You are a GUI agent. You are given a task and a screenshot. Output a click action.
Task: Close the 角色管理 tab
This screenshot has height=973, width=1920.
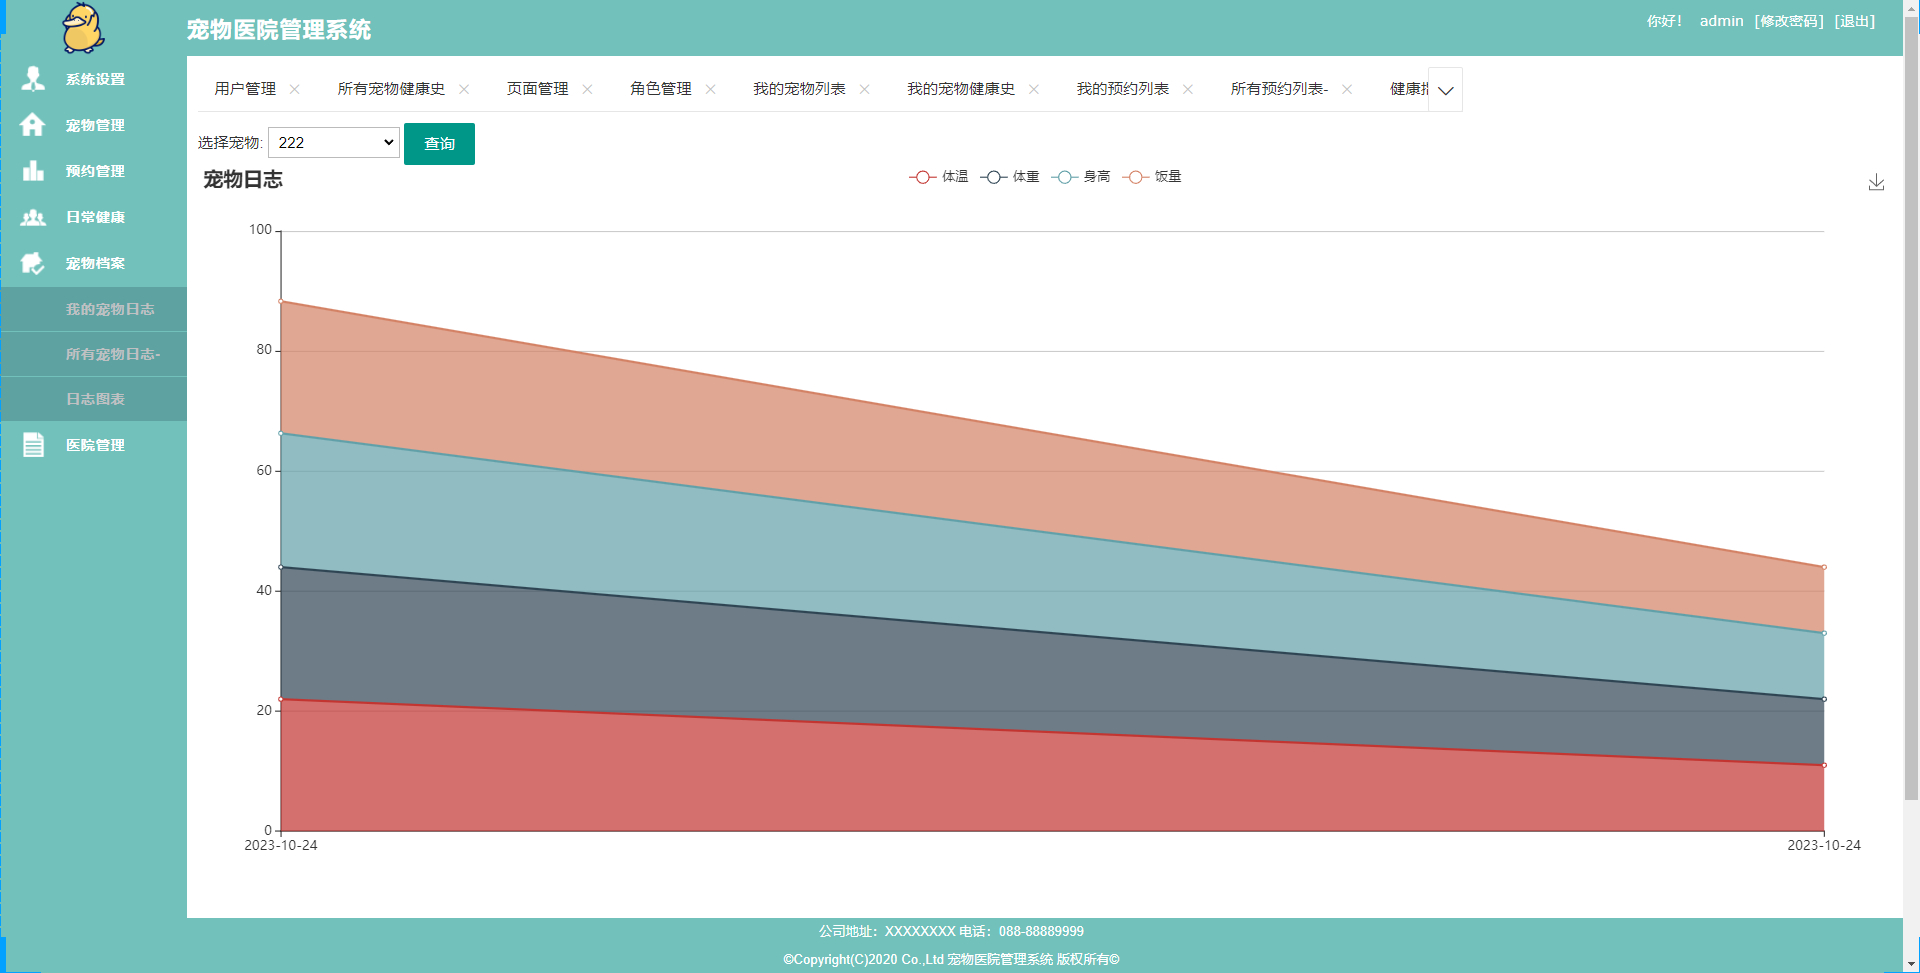tap(710, 89)
